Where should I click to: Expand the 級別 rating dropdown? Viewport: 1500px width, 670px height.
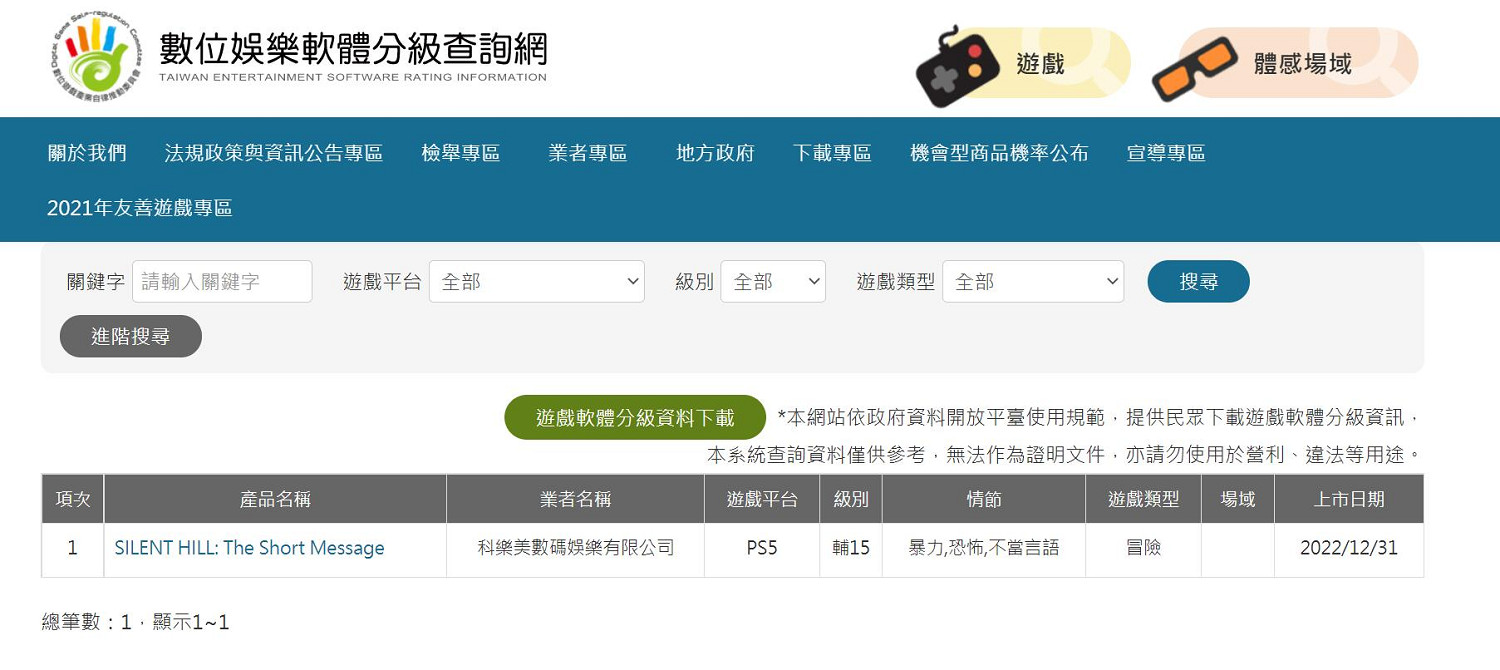773,282
